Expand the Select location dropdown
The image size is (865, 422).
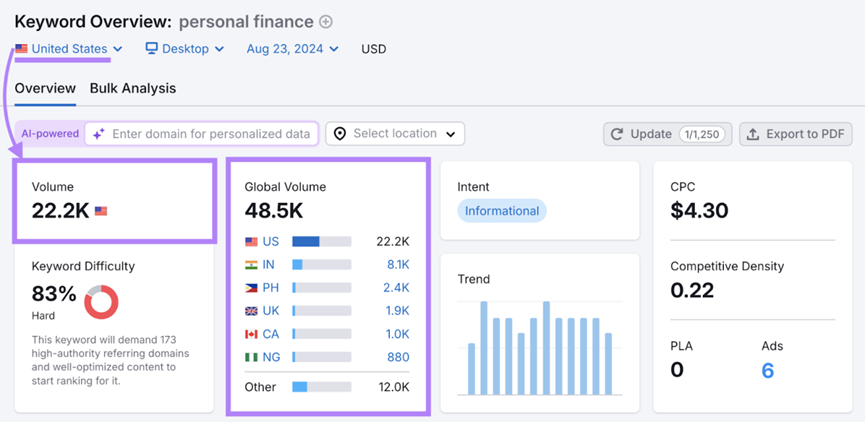click(395, 134)
